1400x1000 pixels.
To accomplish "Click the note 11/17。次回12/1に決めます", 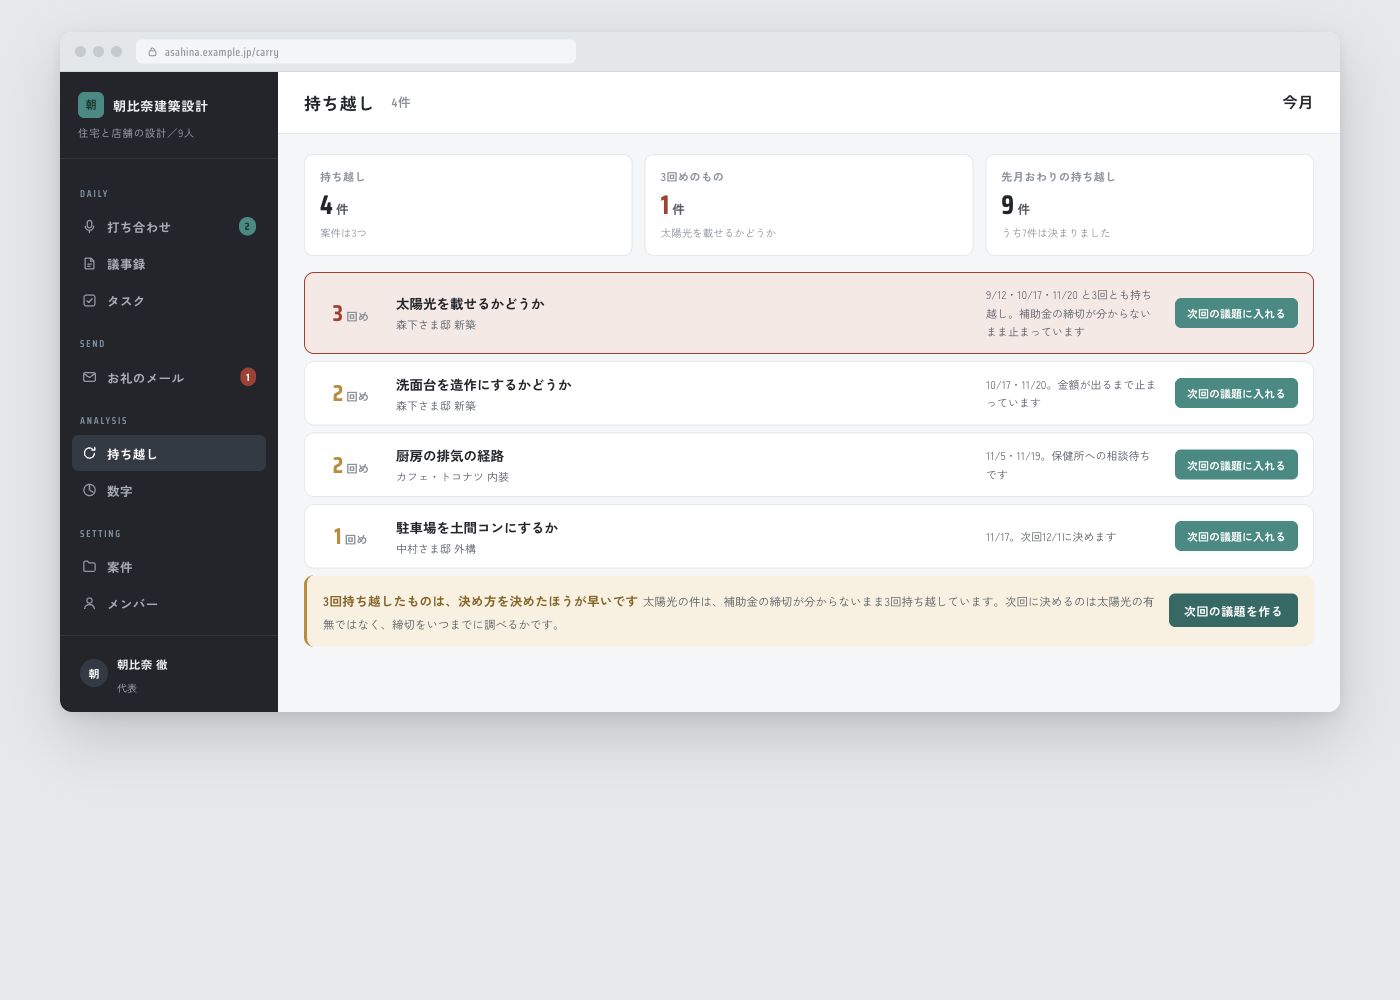I will tap(1051, 537).
